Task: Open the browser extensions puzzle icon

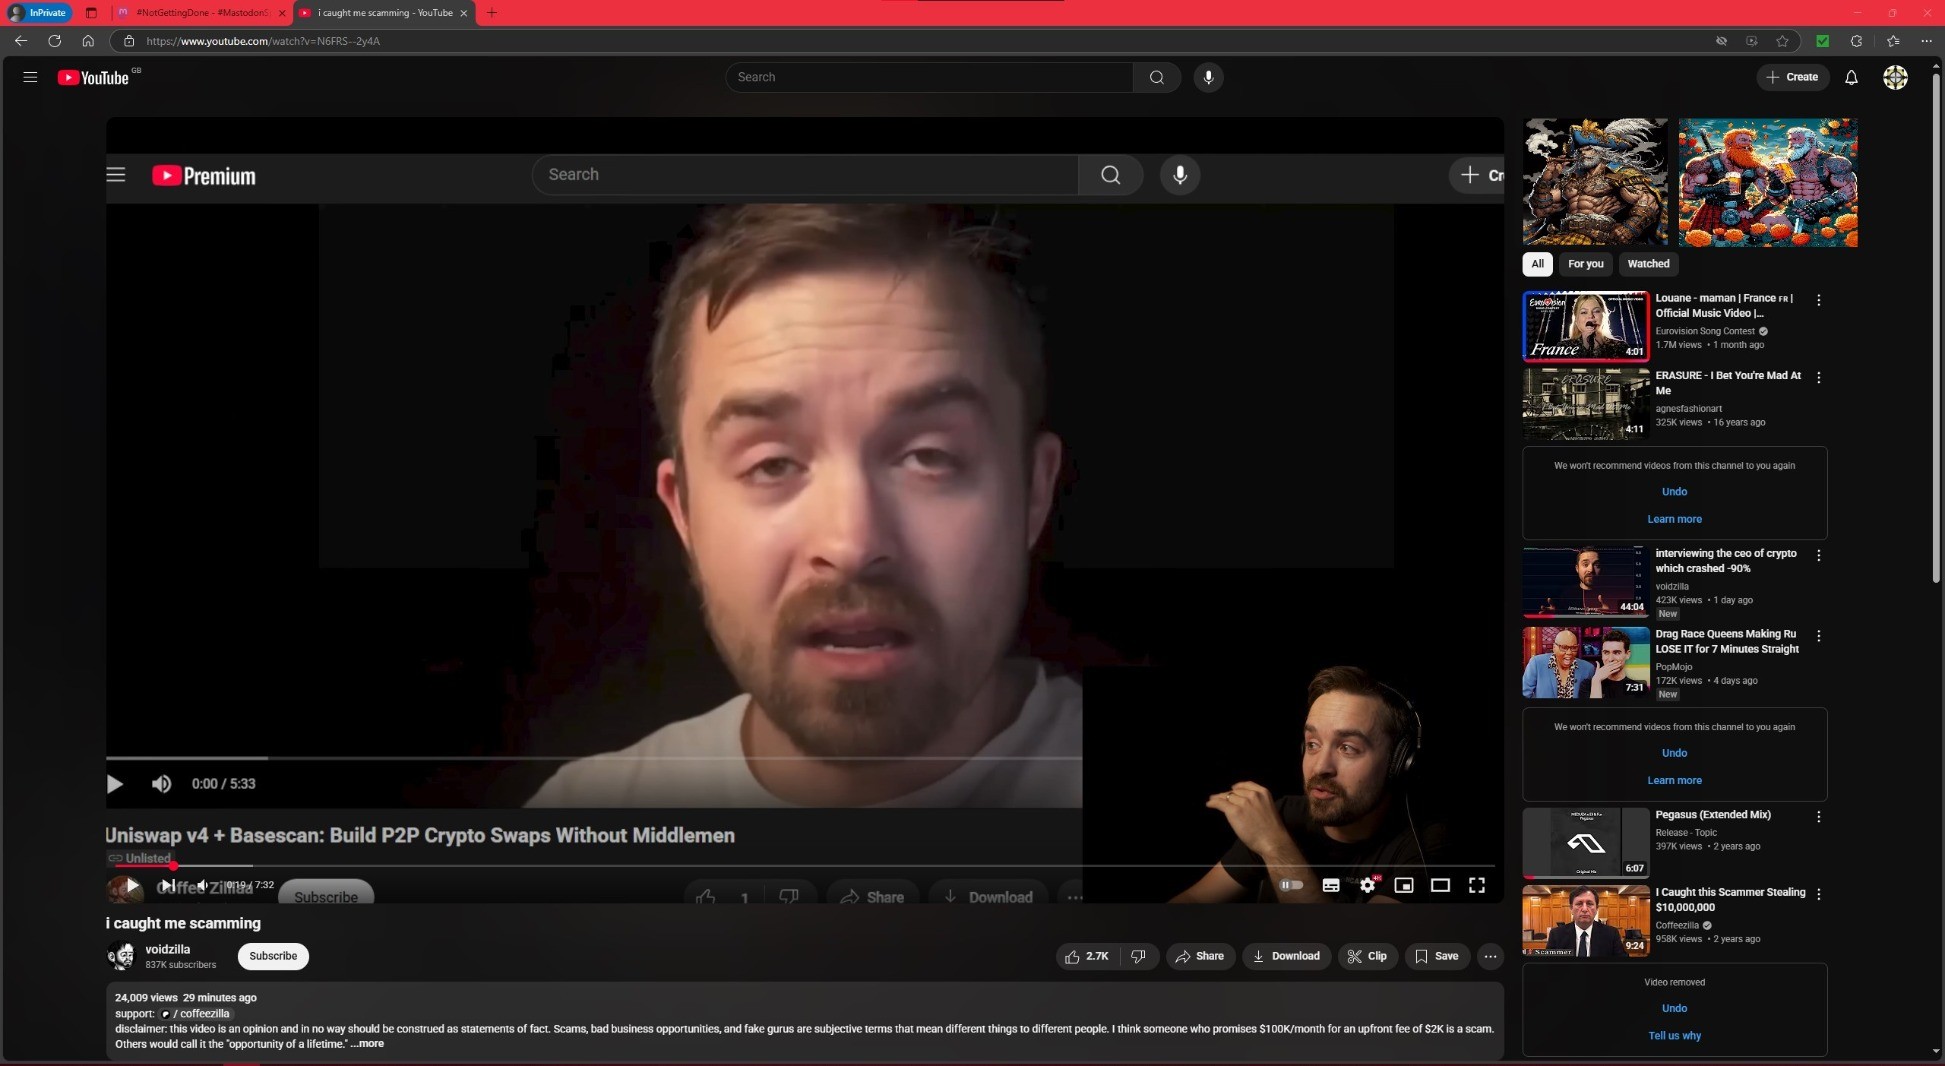Action: [x=1856, y=41]
